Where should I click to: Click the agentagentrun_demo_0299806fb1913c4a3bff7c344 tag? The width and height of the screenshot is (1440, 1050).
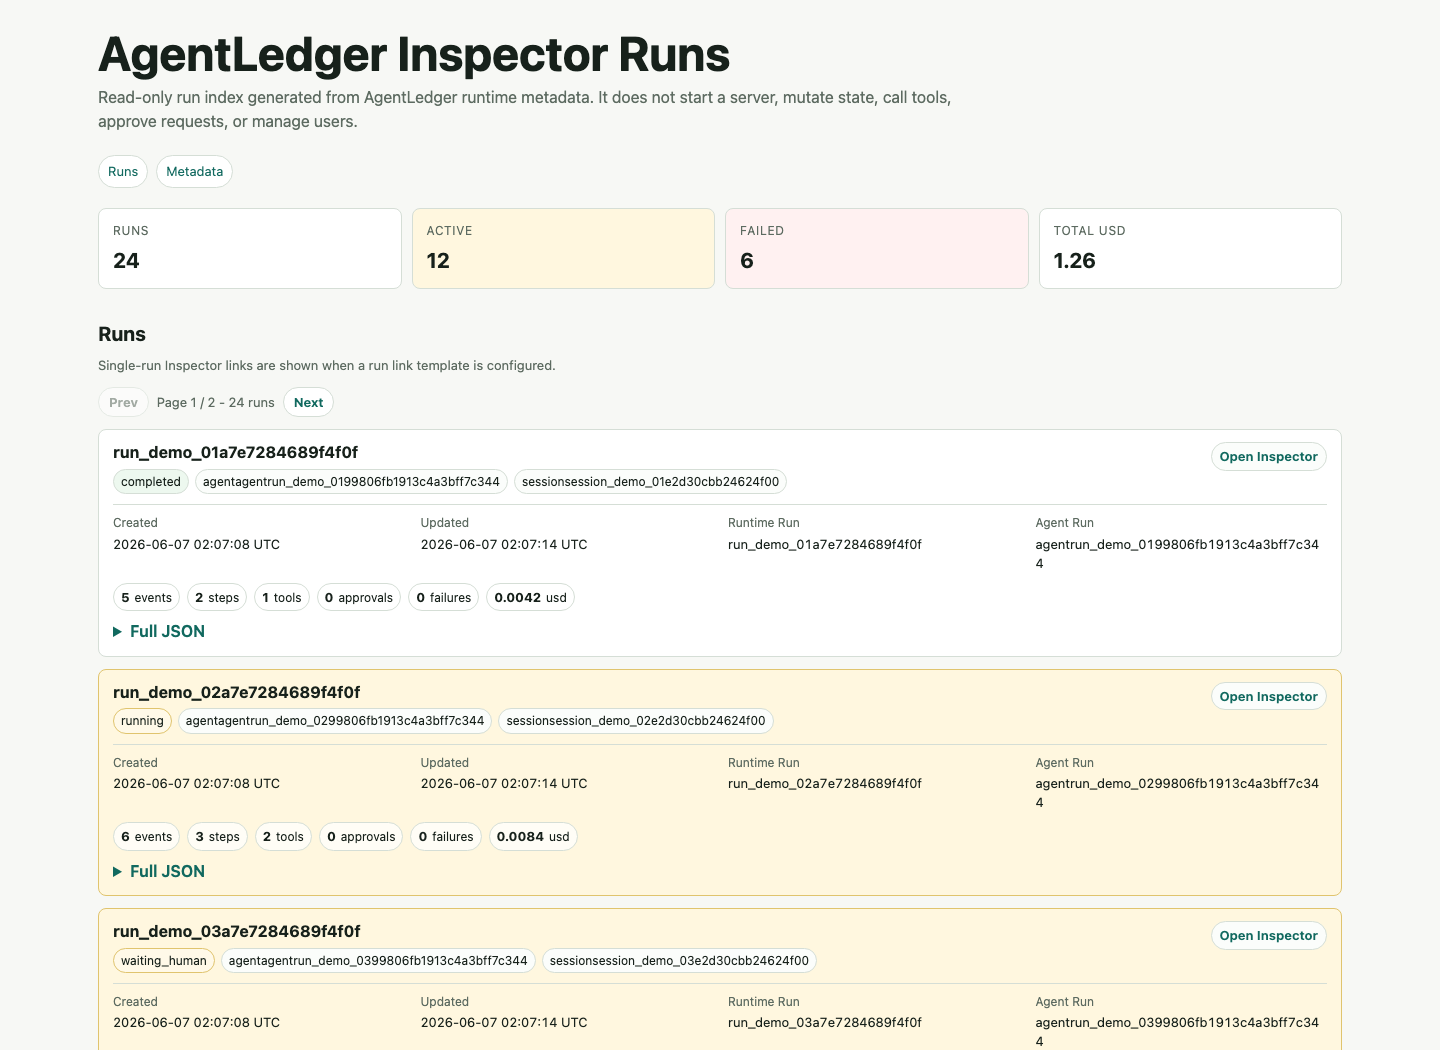(335, 721)
